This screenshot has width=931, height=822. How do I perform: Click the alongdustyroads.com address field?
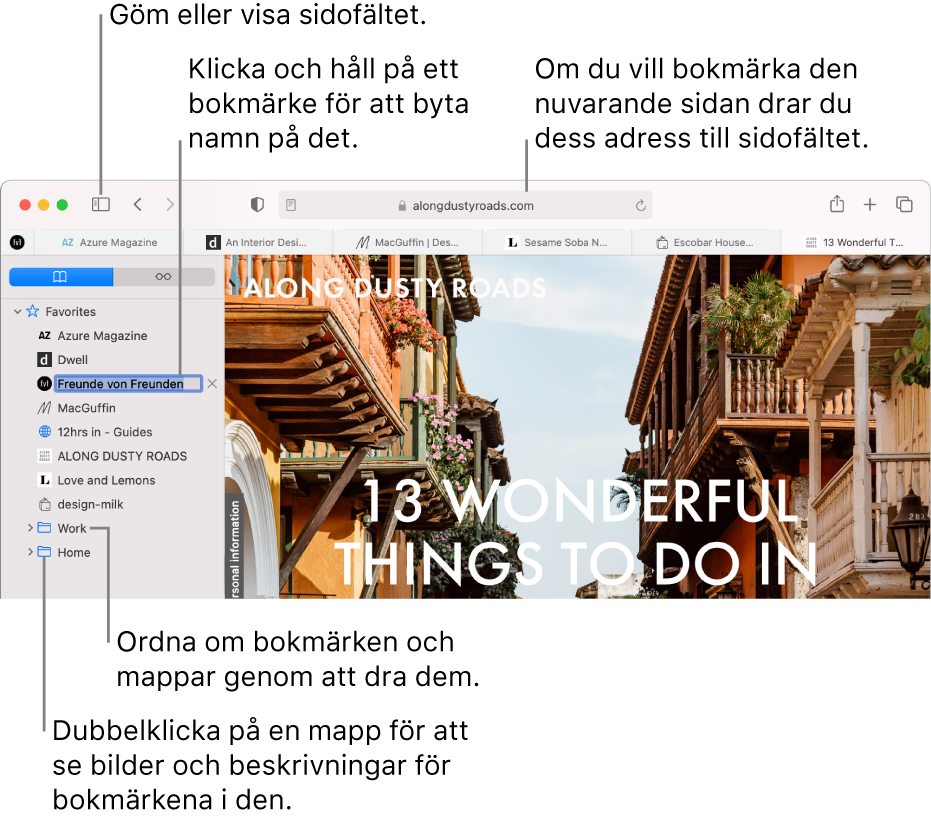coord(466,206)
